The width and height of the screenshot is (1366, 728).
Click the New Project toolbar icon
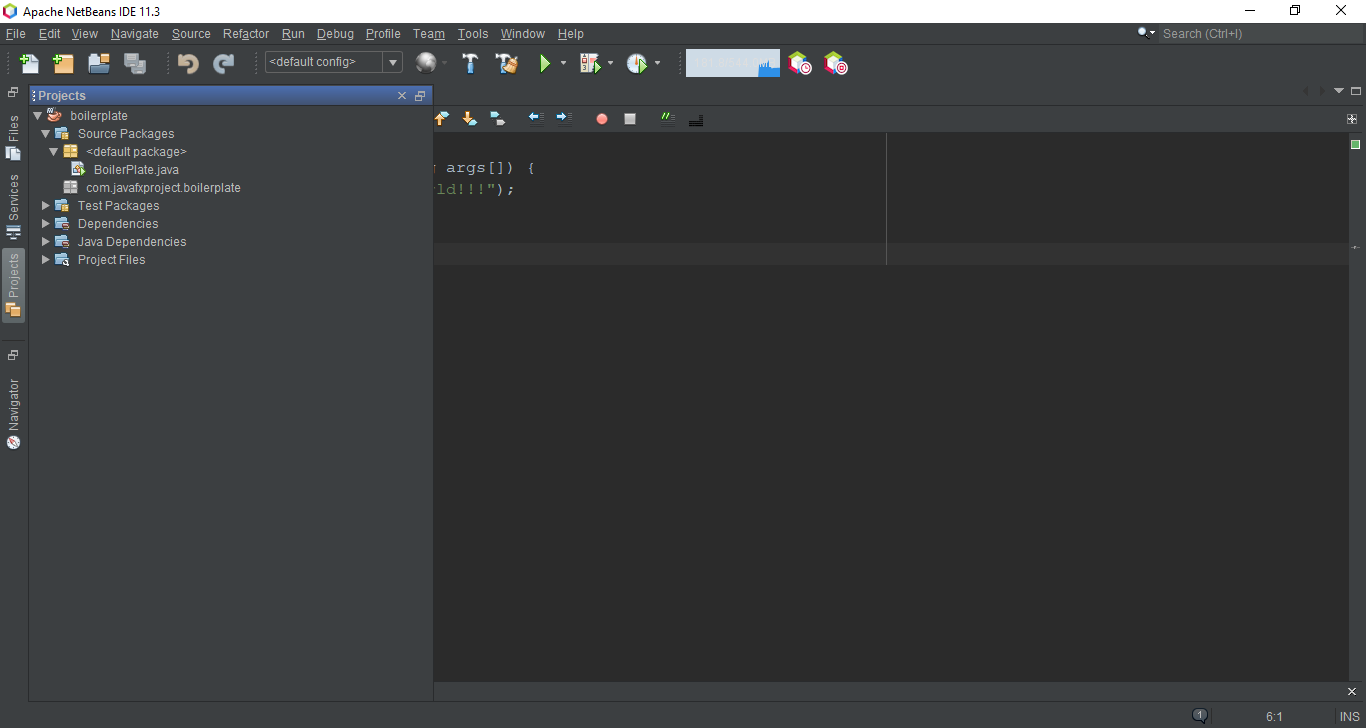coord(63,63)
